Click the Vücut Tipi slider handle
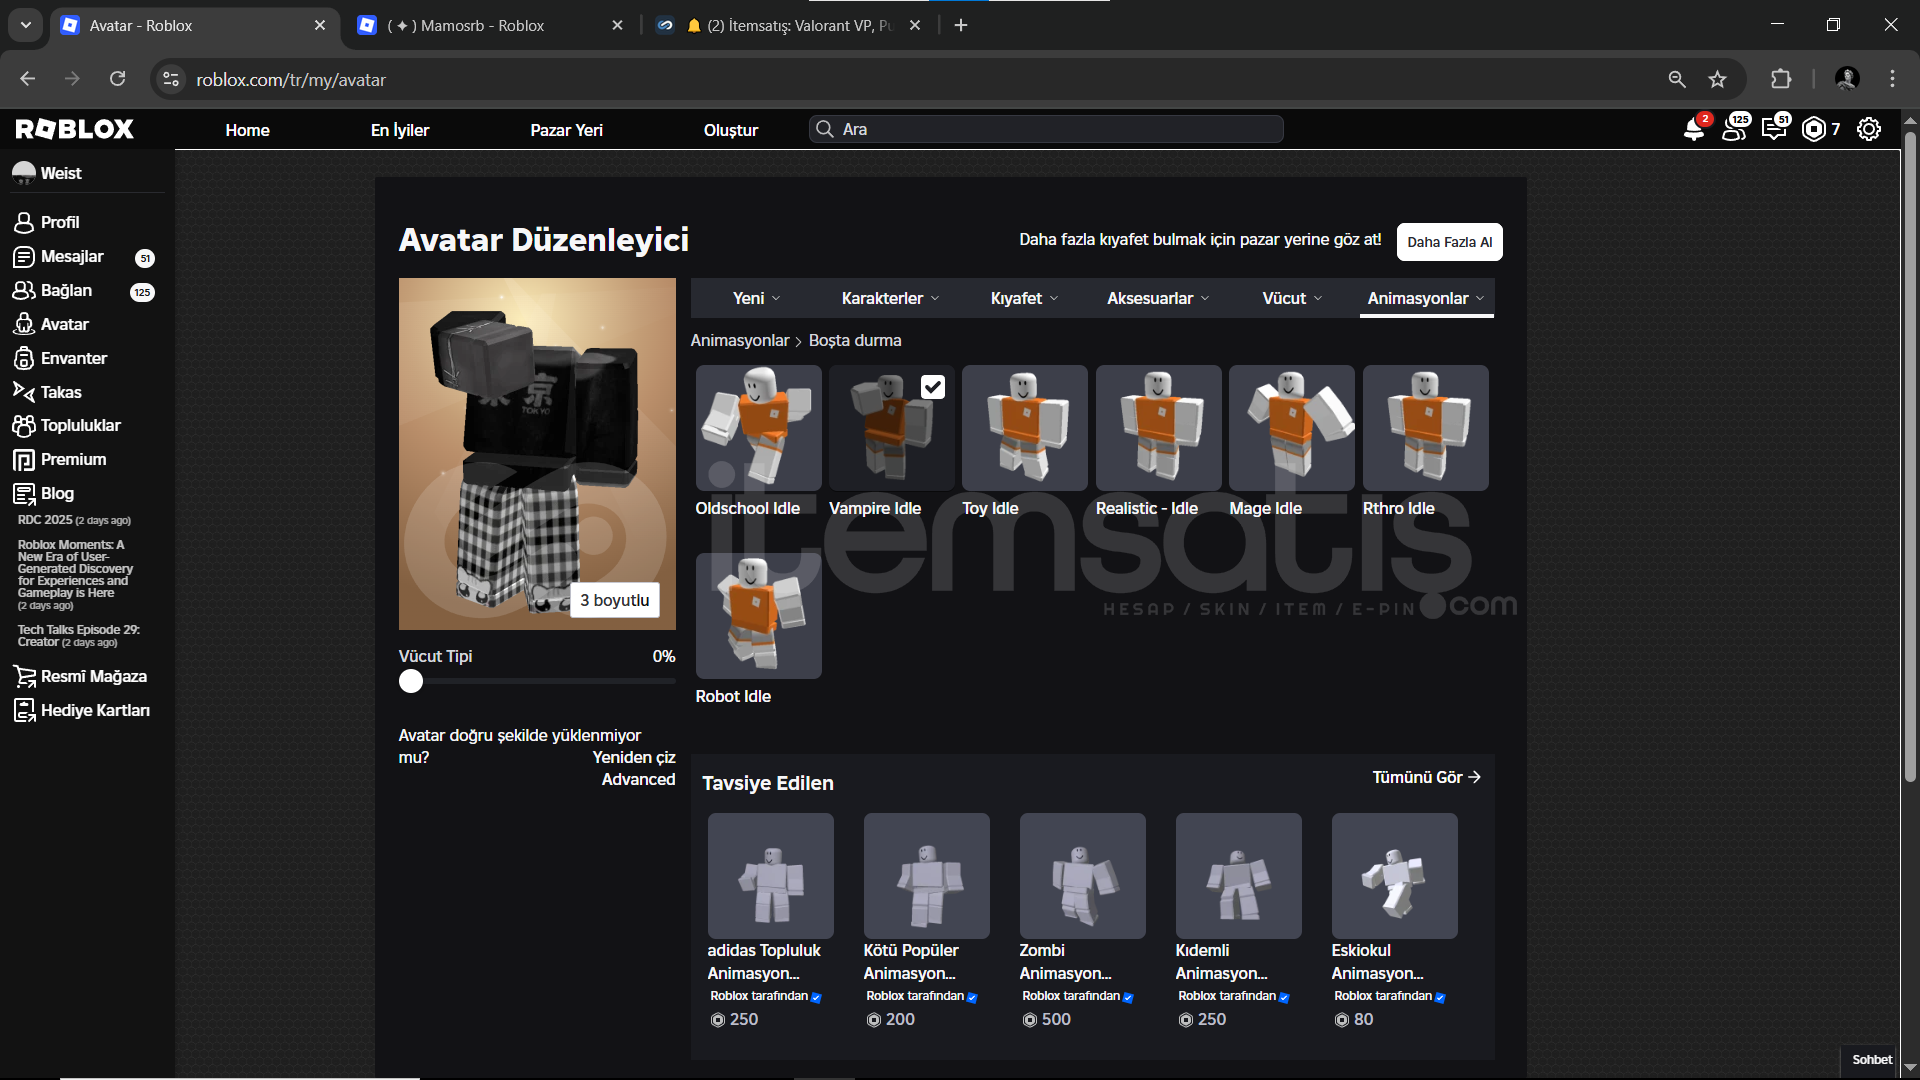The height and width of the screenshot is (1080, 1920). pos(411,681)
